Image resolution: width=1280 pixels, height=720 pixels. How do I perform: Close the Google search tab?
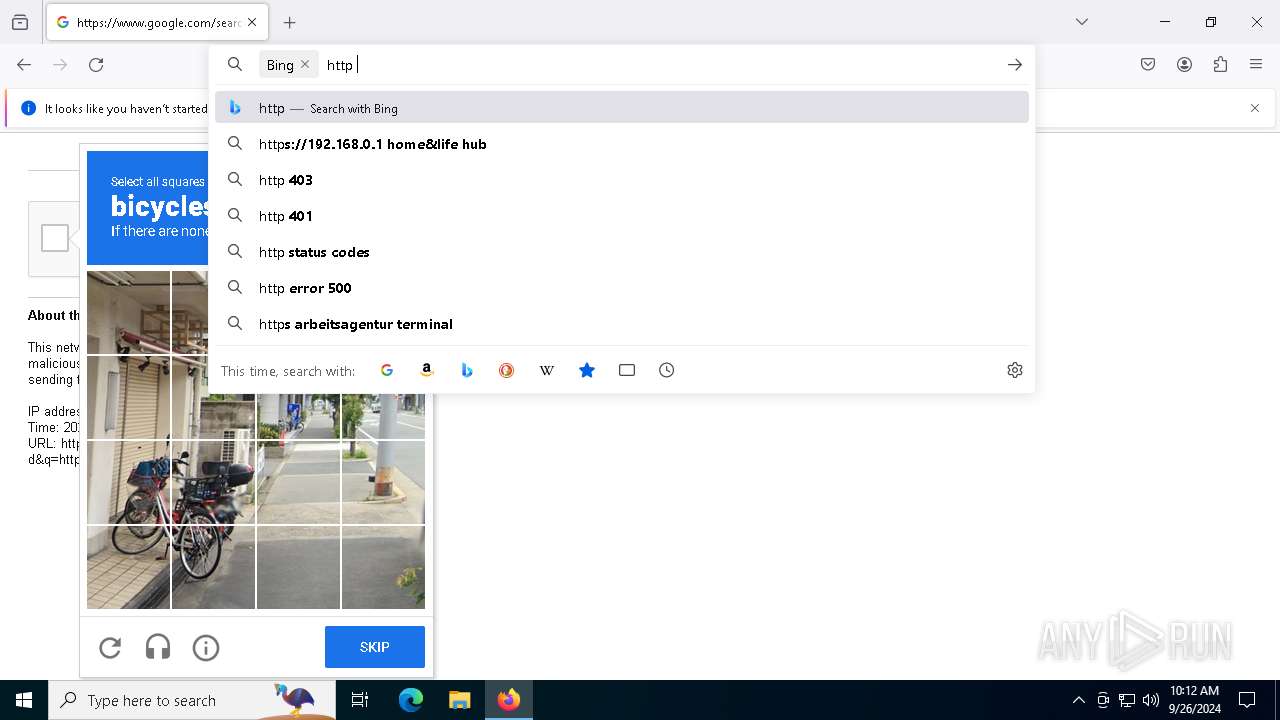pos(252,22)
